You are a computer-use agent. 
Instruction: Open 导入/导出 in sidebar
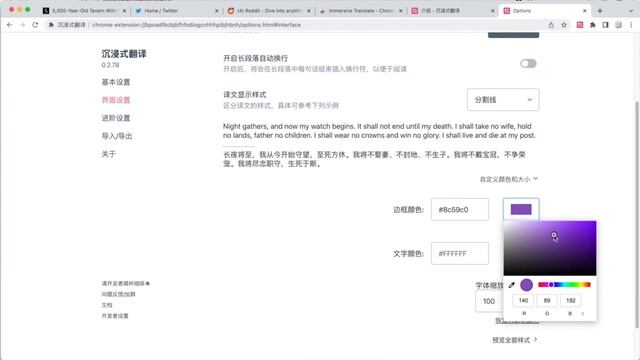tap(117, 136)
